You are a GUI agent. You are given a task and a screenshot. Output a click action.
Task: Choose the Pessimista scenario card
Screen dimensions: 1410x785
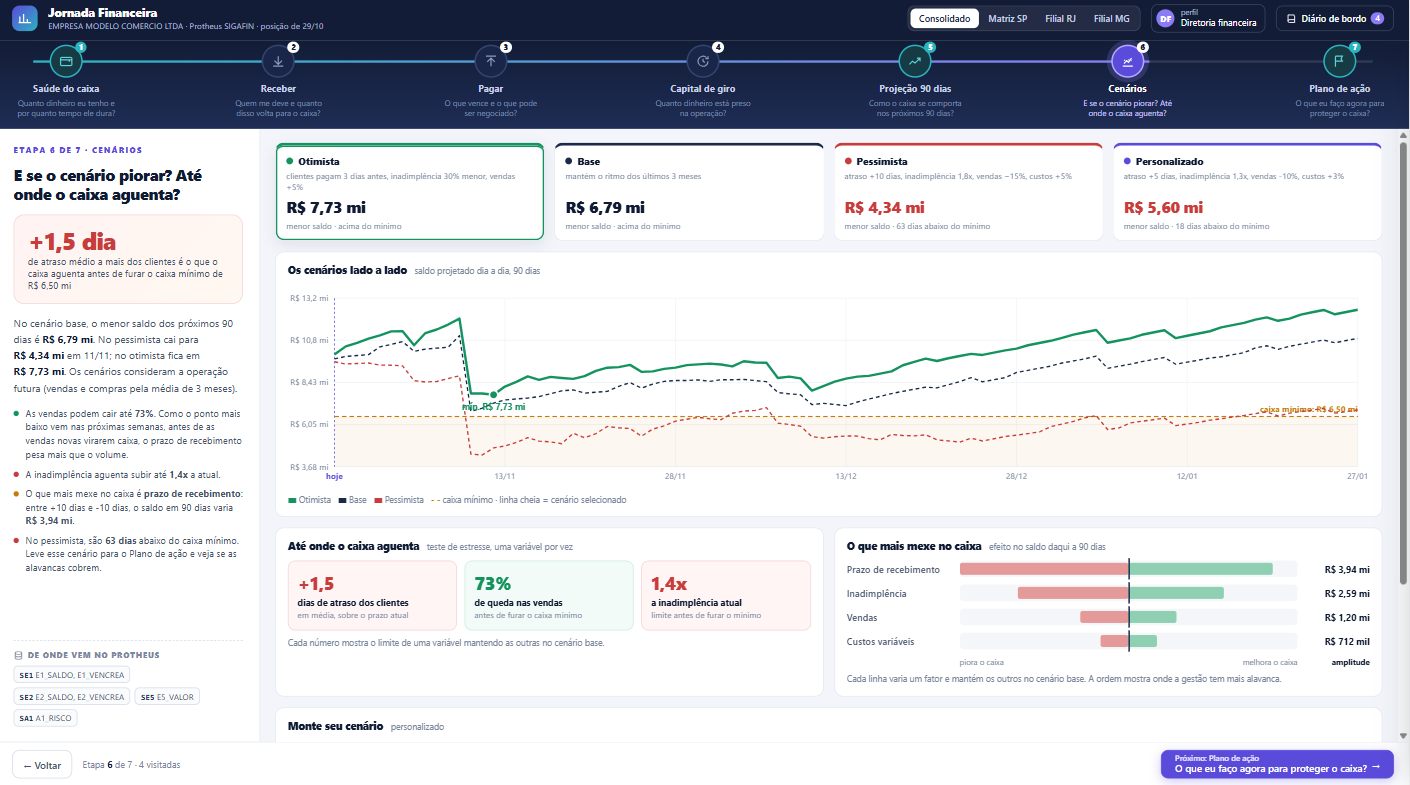click(x=968, y=192)
